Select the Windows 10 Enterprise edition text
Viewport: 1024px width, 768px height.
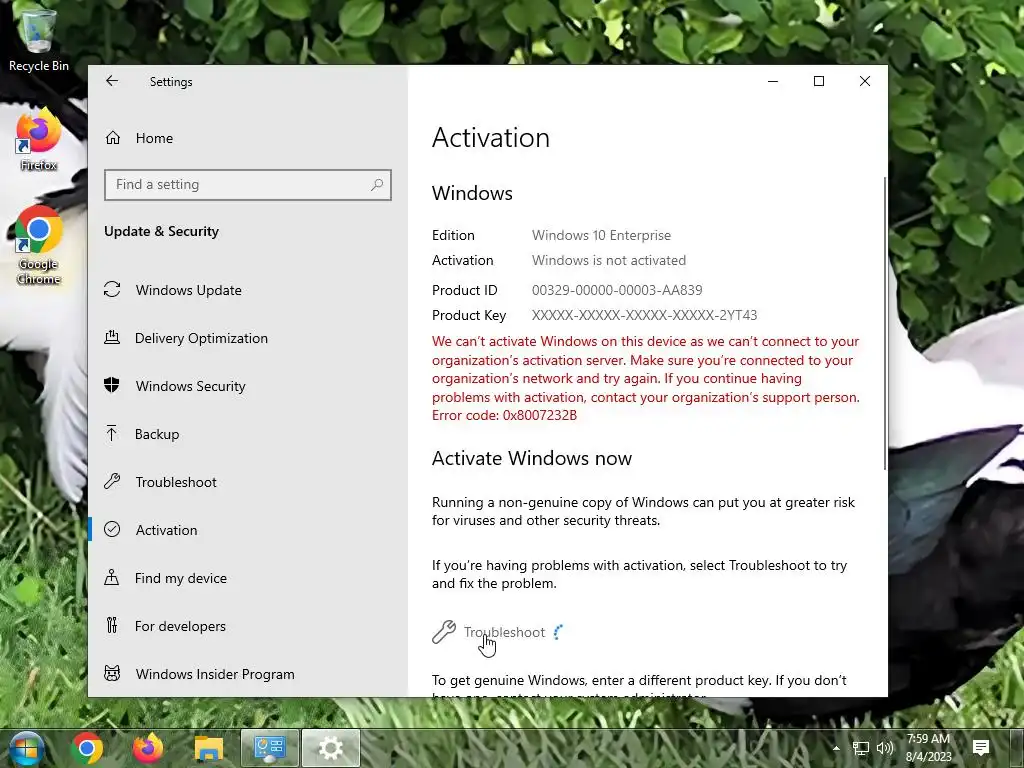601,235
